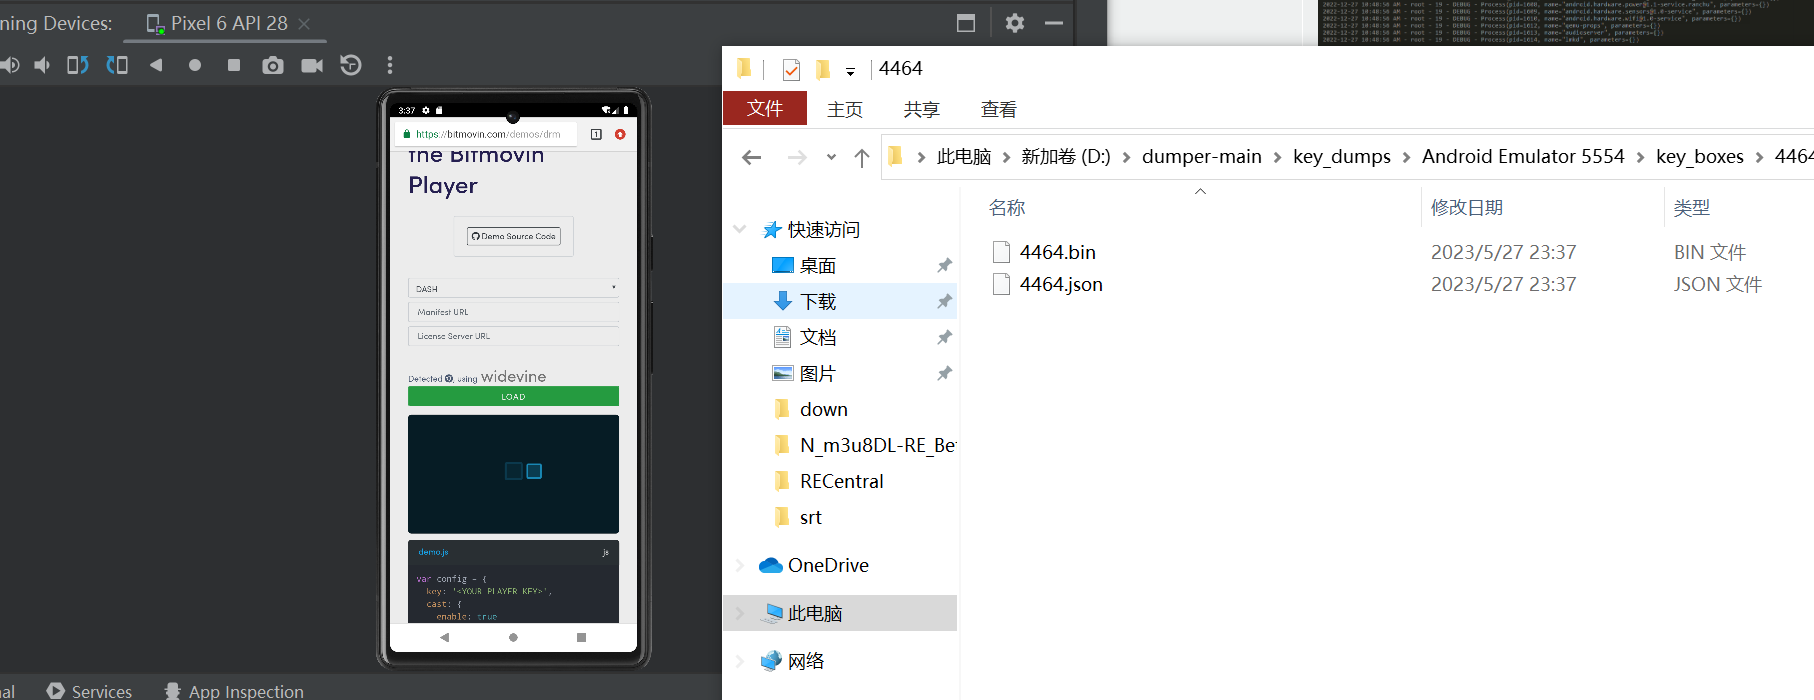Click the emulator toolbar Back button

tap(156, 65)
